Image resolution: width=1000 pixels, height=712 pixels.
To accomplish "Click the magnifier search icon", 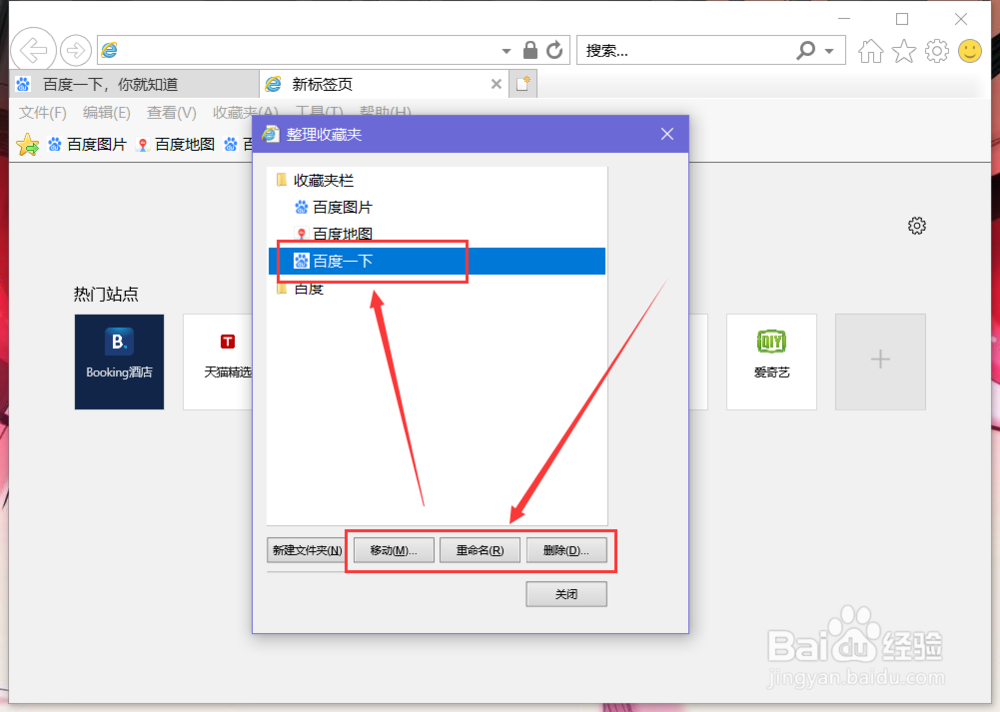I will [805, 50].
